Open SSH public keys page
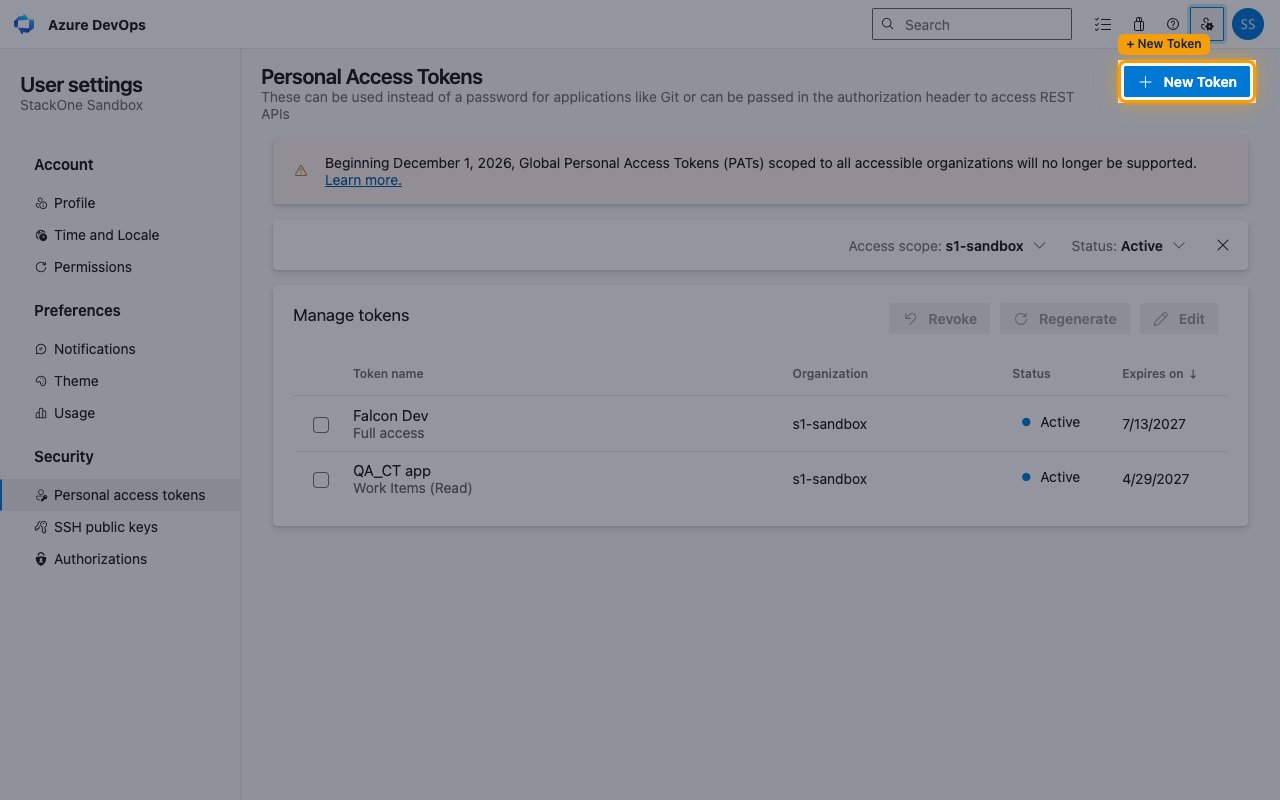This screenshot has height=800, width=1280. pyautogui.click(x=120, y=527)
